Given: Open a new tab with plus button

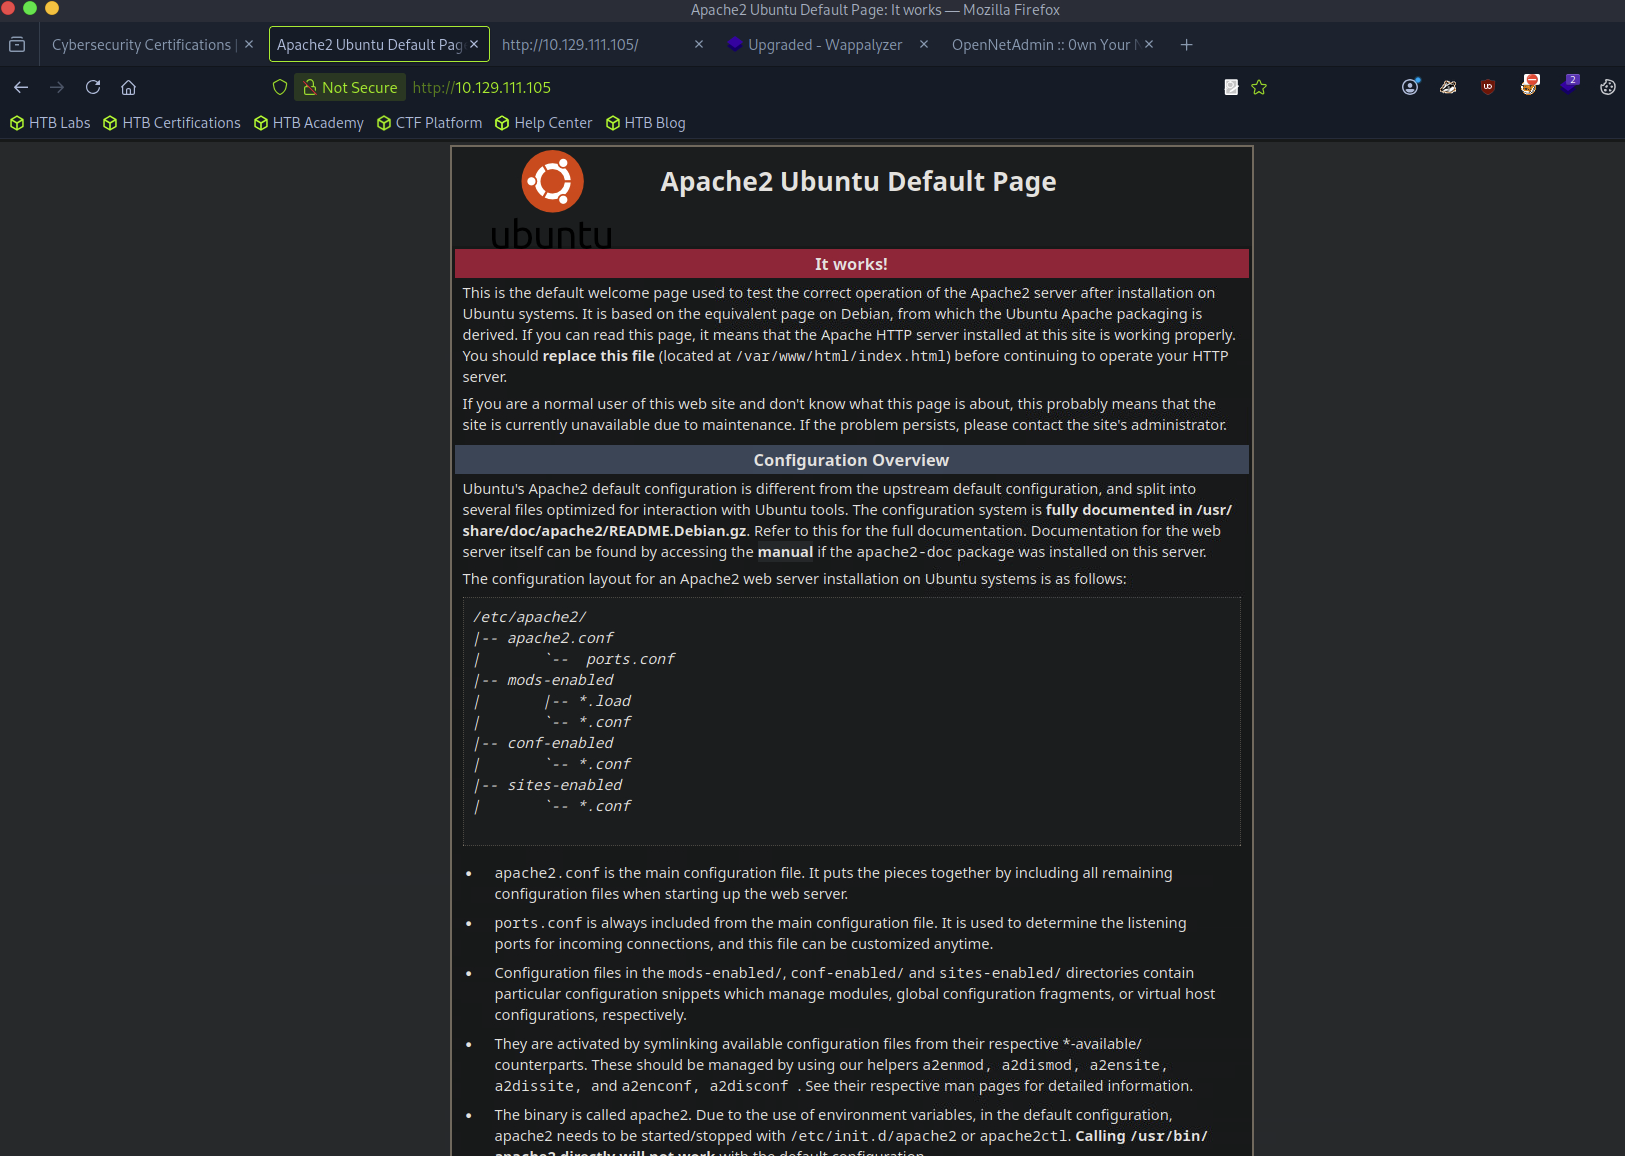Looking at the screenshot, I should point(1186,45).
